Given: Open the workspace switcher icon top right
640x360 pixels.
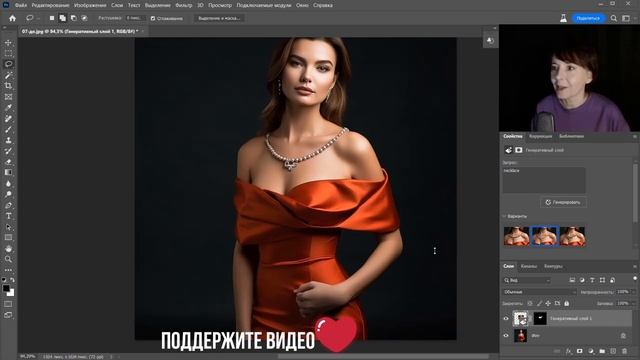Looking at the screenshot, I should [x=626, y=18].
